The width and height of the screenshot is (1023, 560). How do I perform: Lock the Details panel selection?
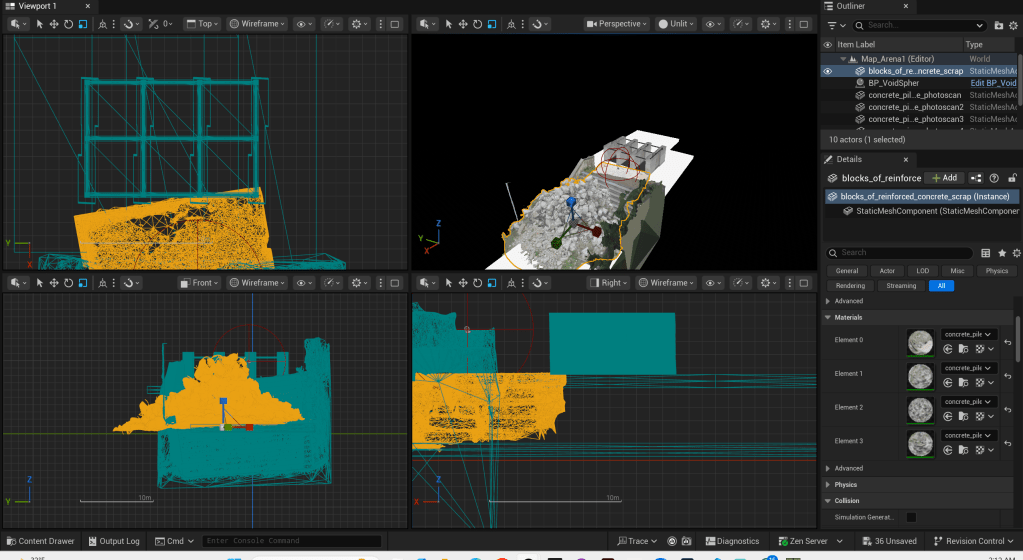(1012, 178)
